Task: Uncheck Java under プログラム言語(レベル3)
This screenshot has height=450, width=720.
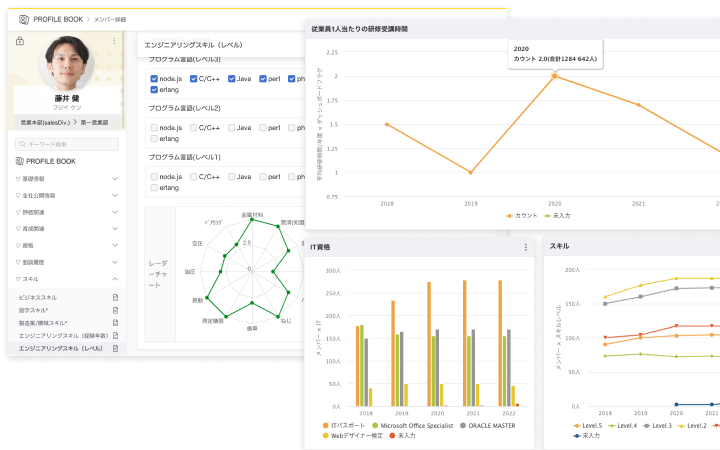Action: [231, 79]
